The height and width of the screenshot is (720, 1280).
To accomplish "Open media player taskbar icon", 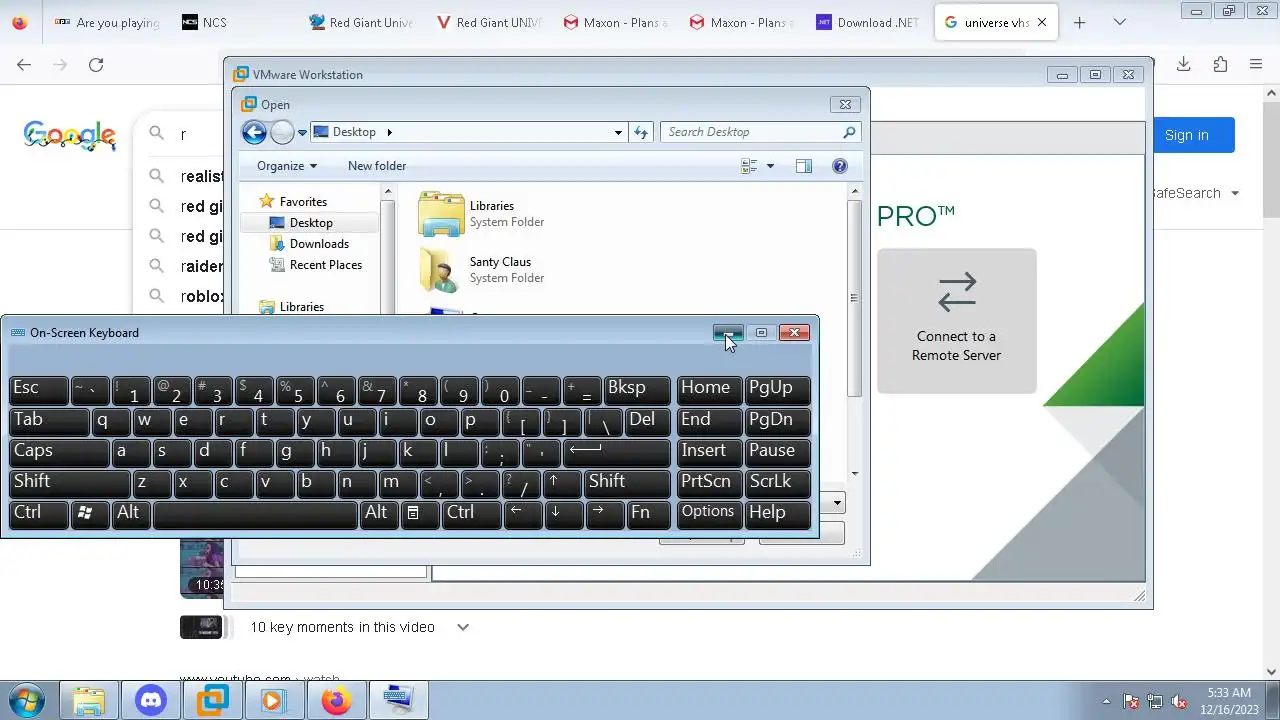I will 274,700.
